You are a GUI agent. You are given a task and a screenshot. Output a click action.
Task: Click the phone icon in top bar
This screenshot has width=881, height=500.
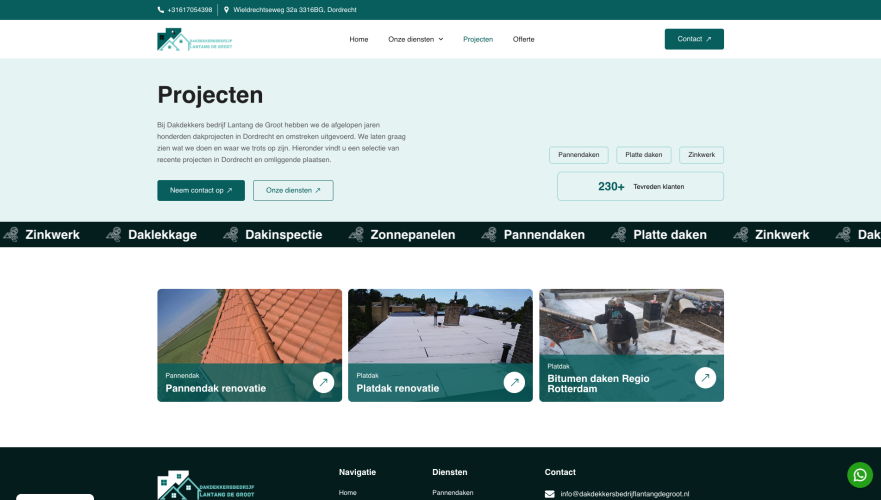161,10
